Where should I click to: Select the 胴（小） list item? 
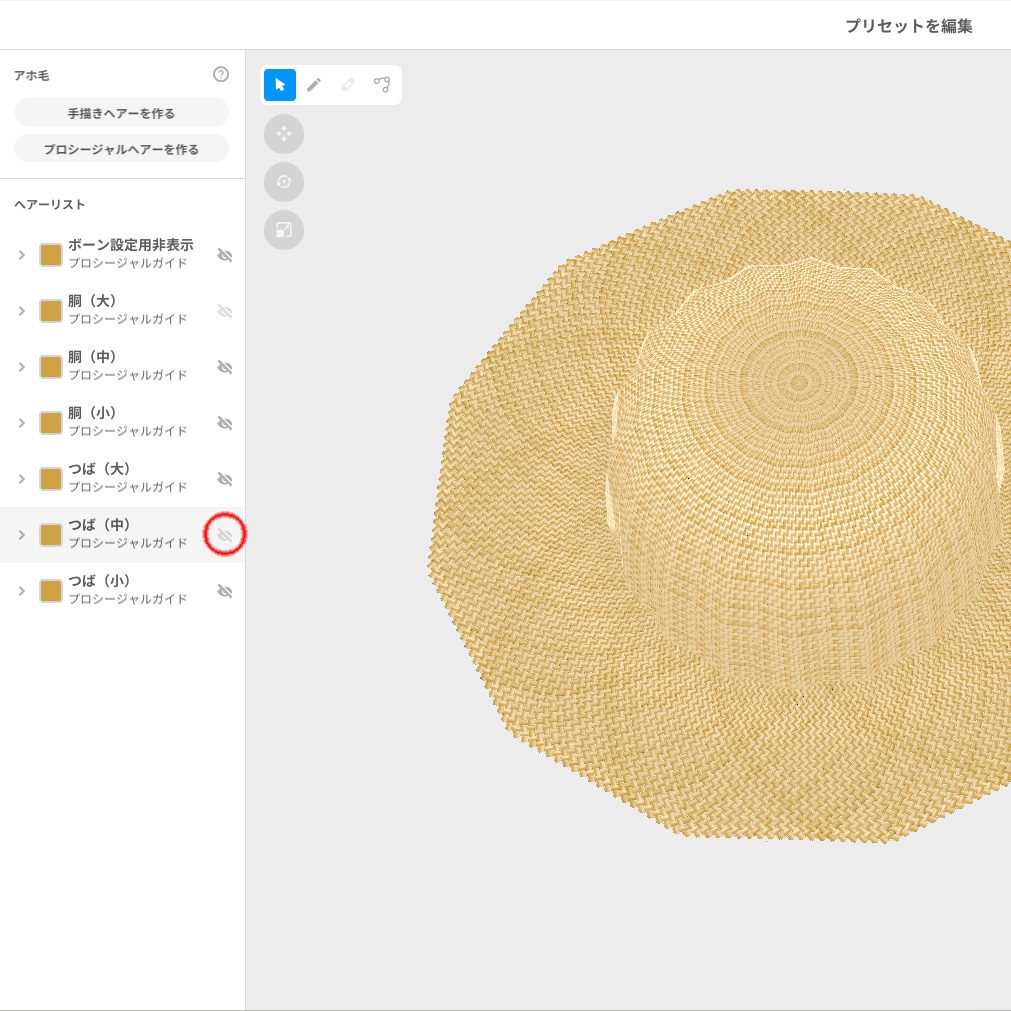click(x=127, y=422)
